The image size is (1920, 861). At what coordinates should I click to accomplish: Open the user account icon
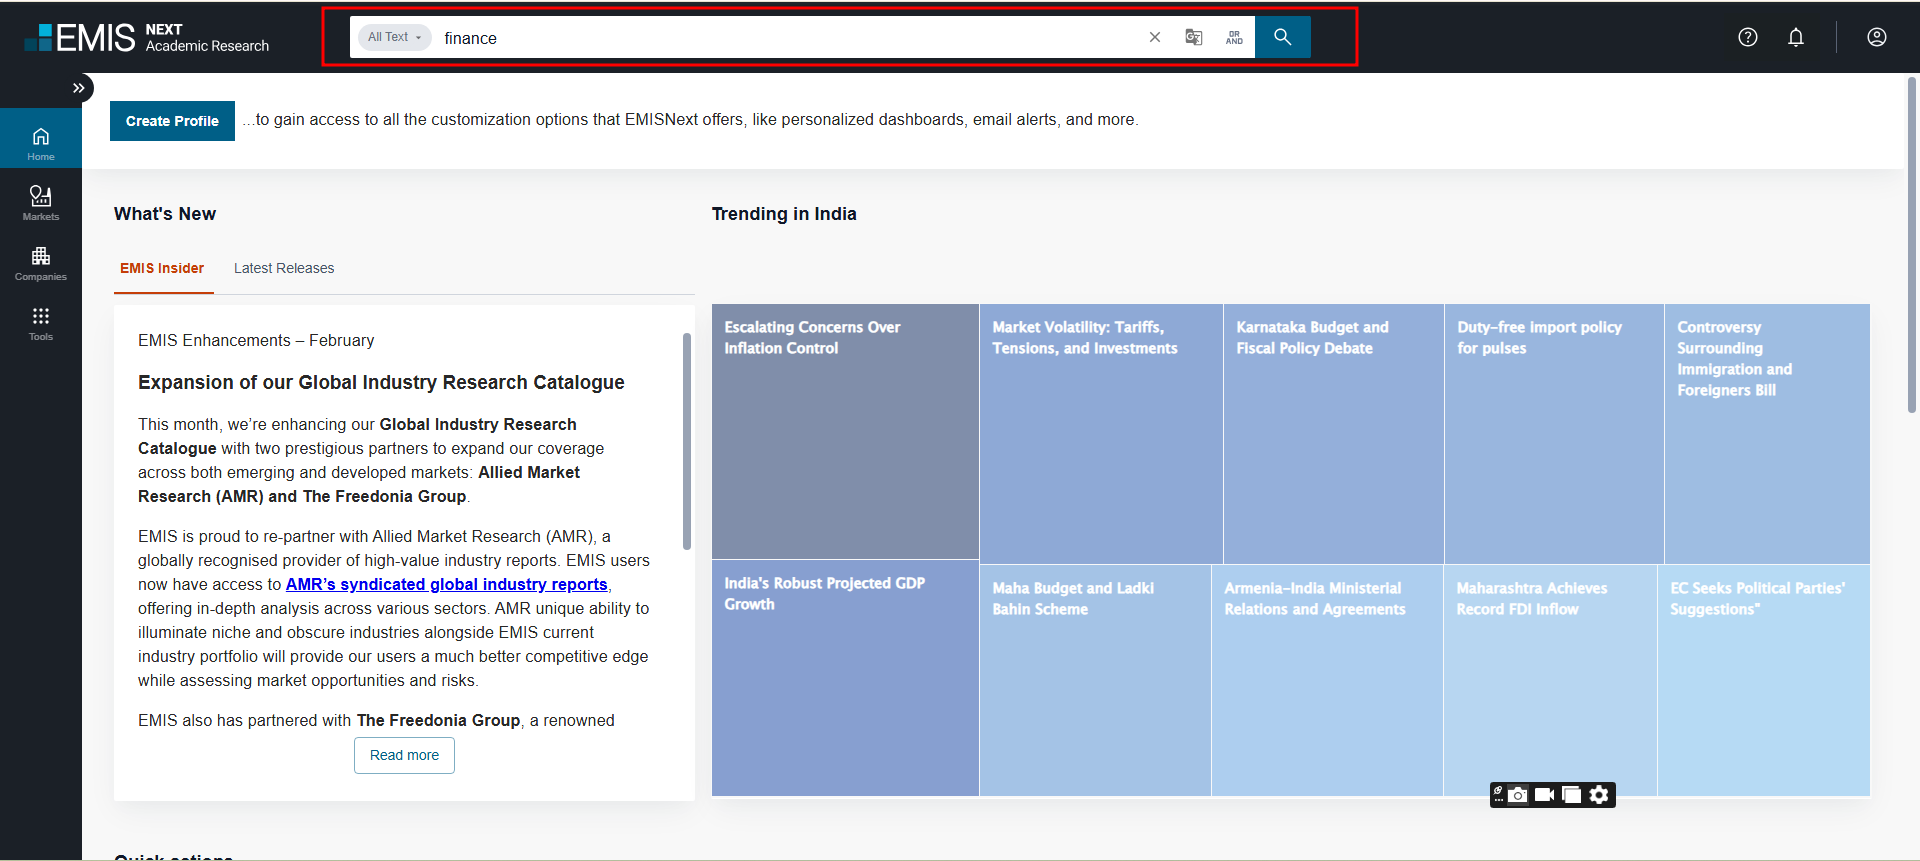[x=1877, y=37]
